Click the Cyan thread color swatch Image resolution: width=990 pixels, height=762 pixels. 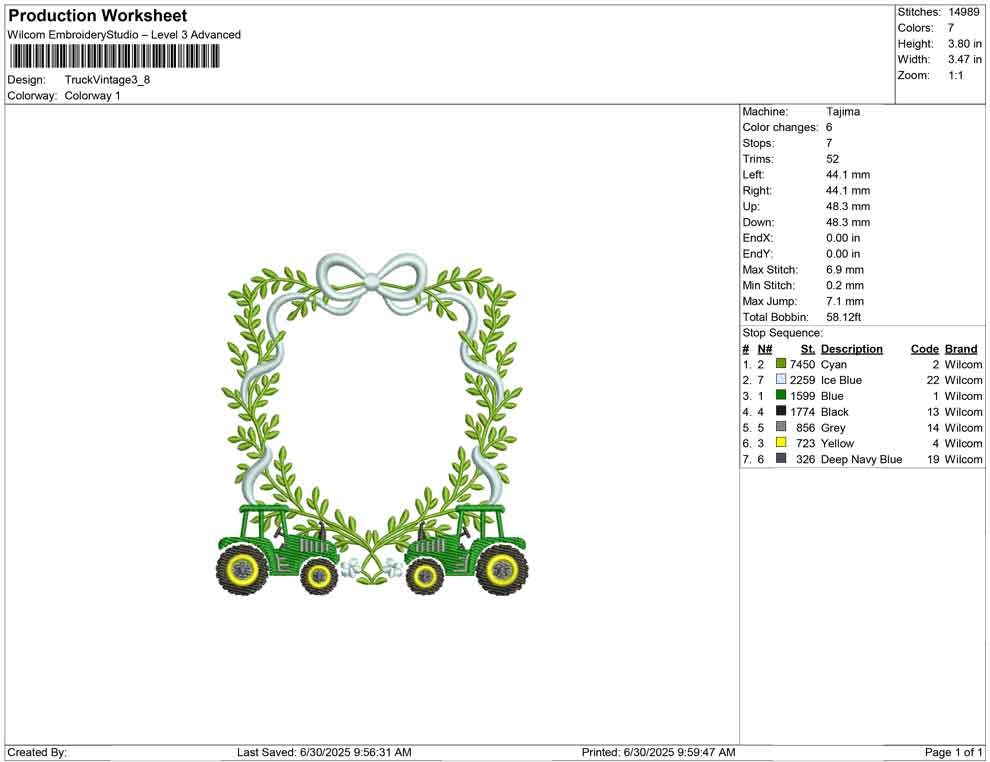[x=781, y=364]
